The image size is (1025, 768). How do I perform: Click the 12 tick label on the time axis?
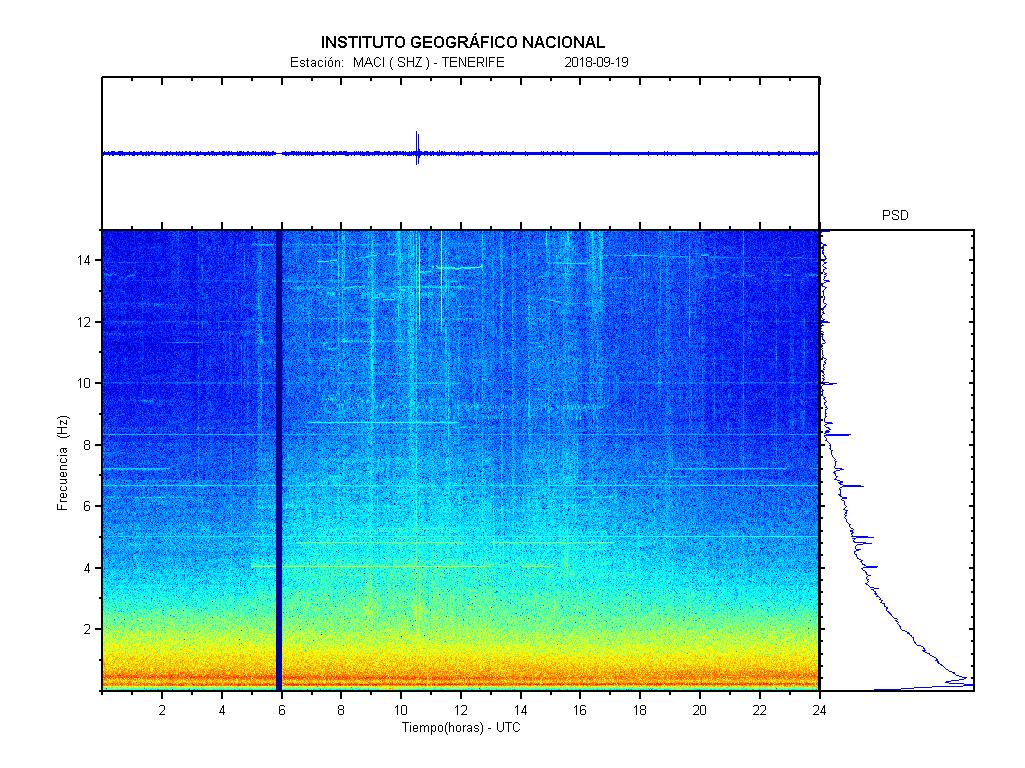click(x=461, y=710)
